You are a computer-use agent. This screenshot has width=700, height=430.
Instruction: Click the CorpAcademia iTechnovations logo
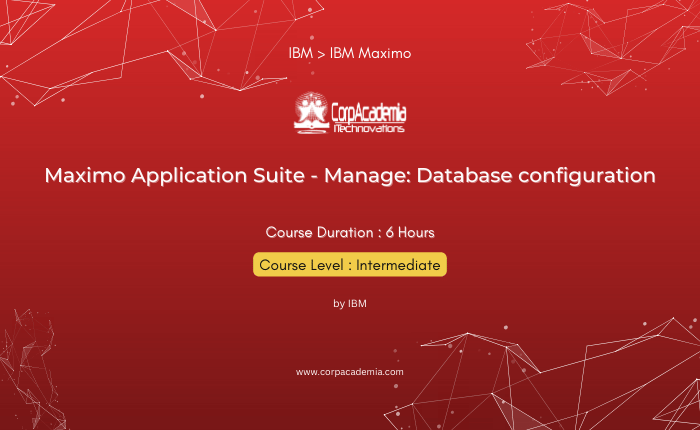click(x=350, y=113)
